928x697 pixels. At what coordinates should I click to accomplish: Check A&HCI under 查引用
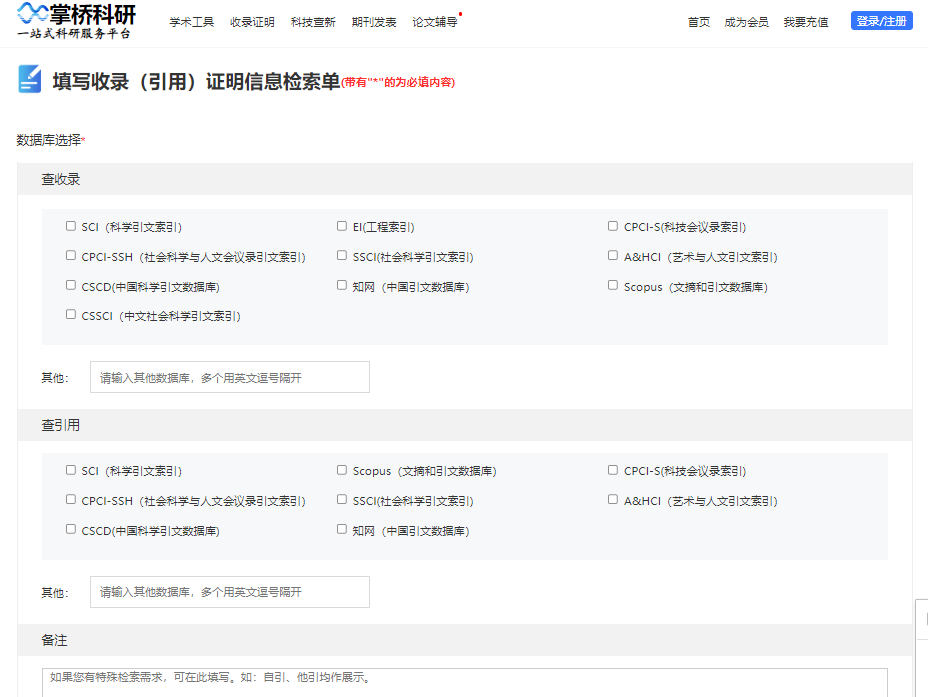(613, 499)
